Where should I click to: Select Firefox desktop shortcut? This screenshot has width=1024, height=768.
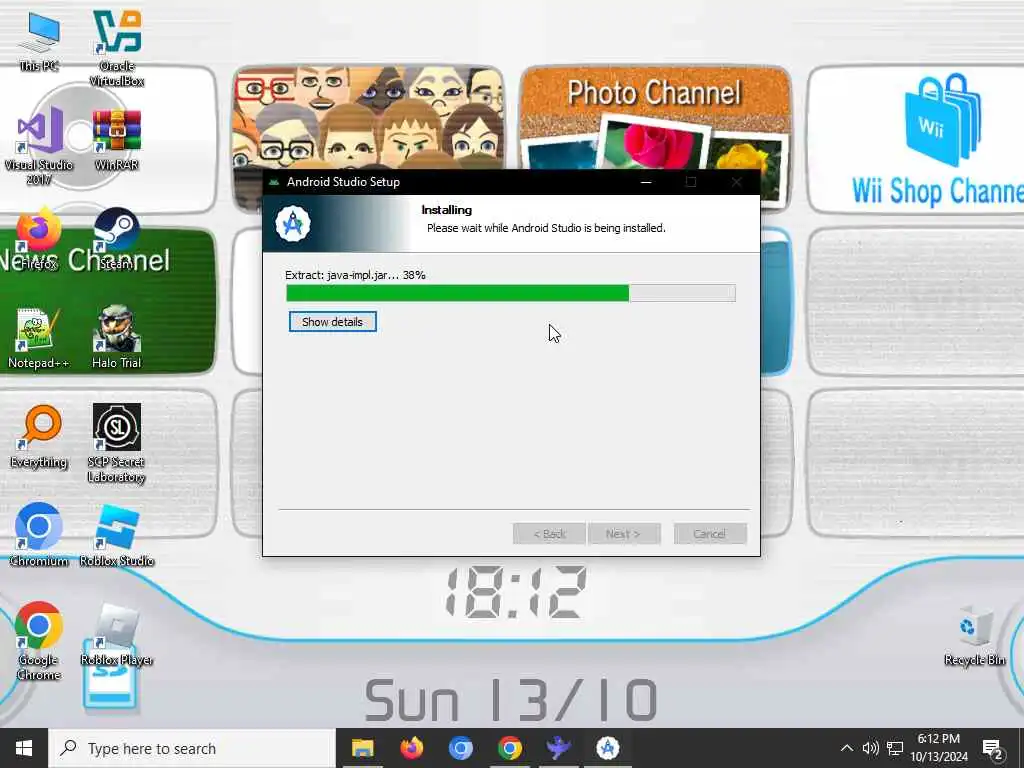pos(39,238)
